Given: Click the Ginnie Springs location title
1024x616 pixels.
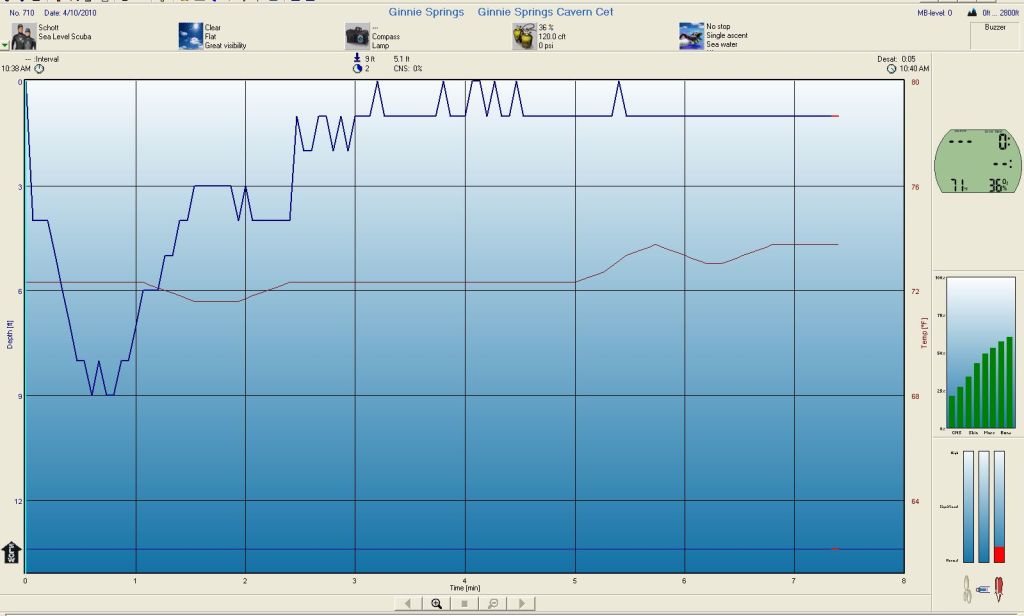Looking at the screenshot, I should tap(426, 12).
